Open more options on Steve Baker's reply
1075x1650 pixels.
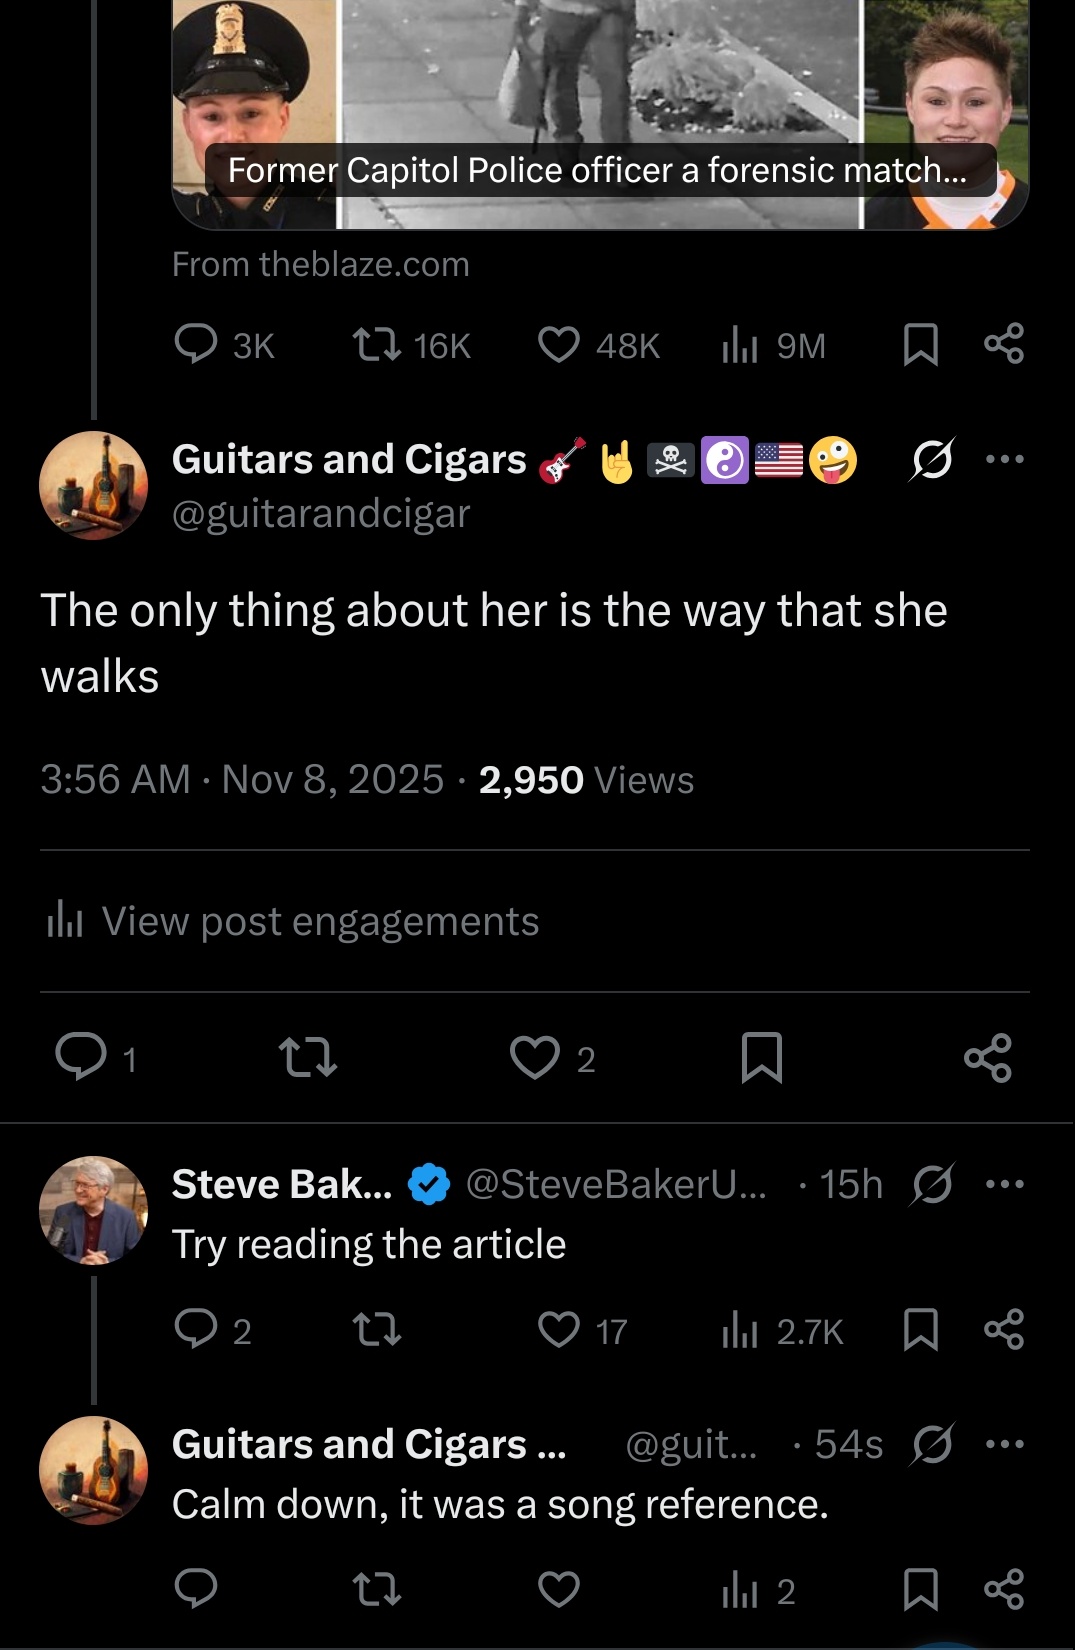1004,1185
